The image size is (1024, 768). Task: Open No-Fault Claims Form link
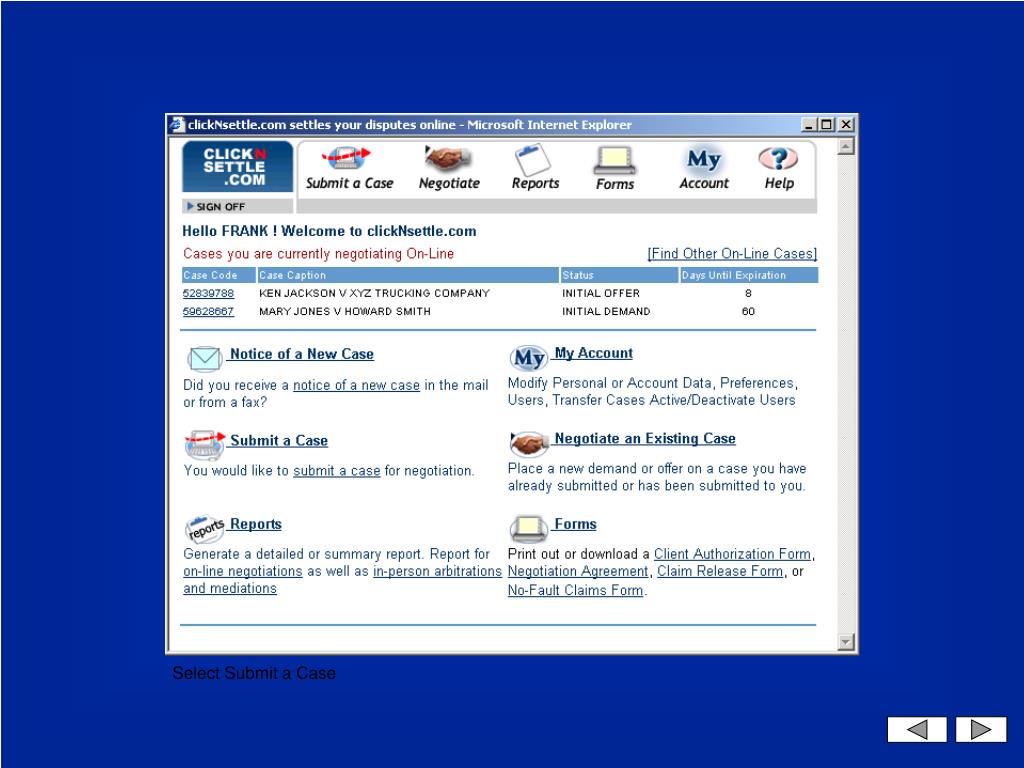[x=575, y=590]
